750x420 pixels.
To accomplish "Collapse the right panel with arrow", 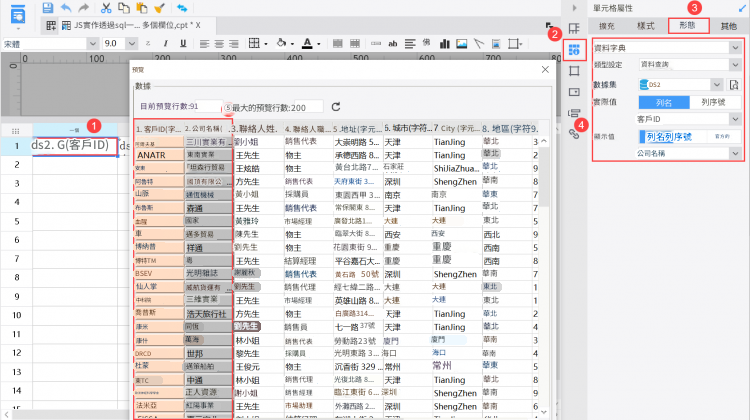I will pos(574,8).
